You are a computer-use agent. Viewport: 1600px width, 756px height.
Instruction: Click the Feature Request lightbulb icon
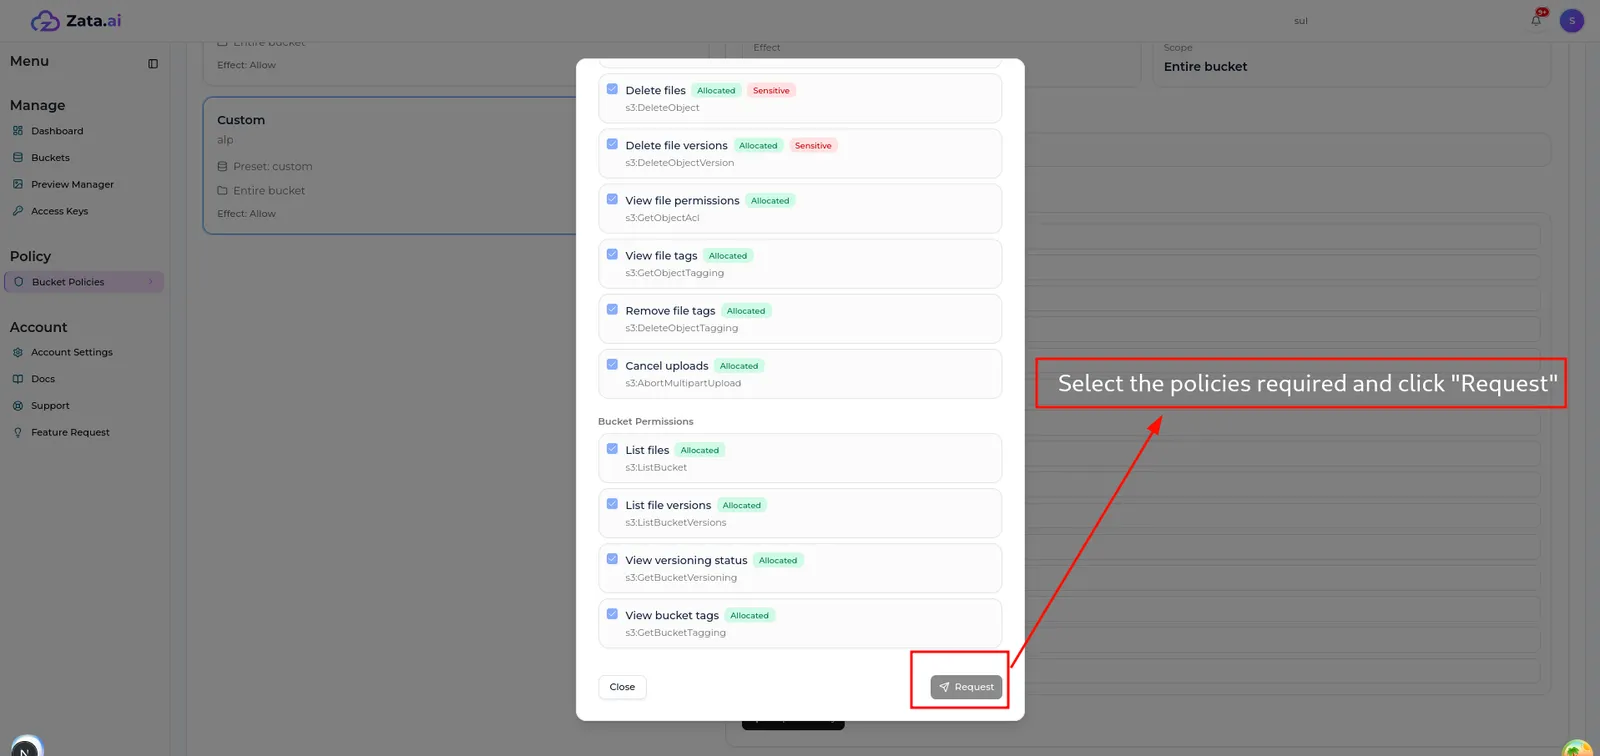coord(18,433)
